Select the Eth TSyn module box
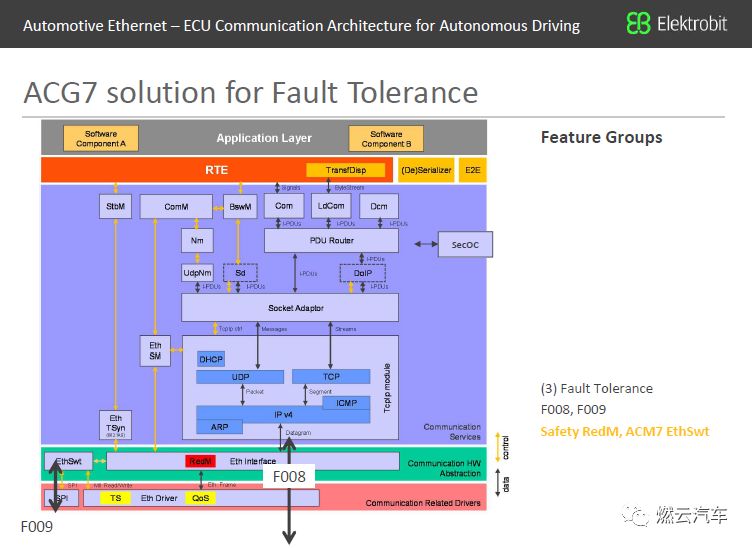This screenshot has height=548, width=752. pos(115,425)
